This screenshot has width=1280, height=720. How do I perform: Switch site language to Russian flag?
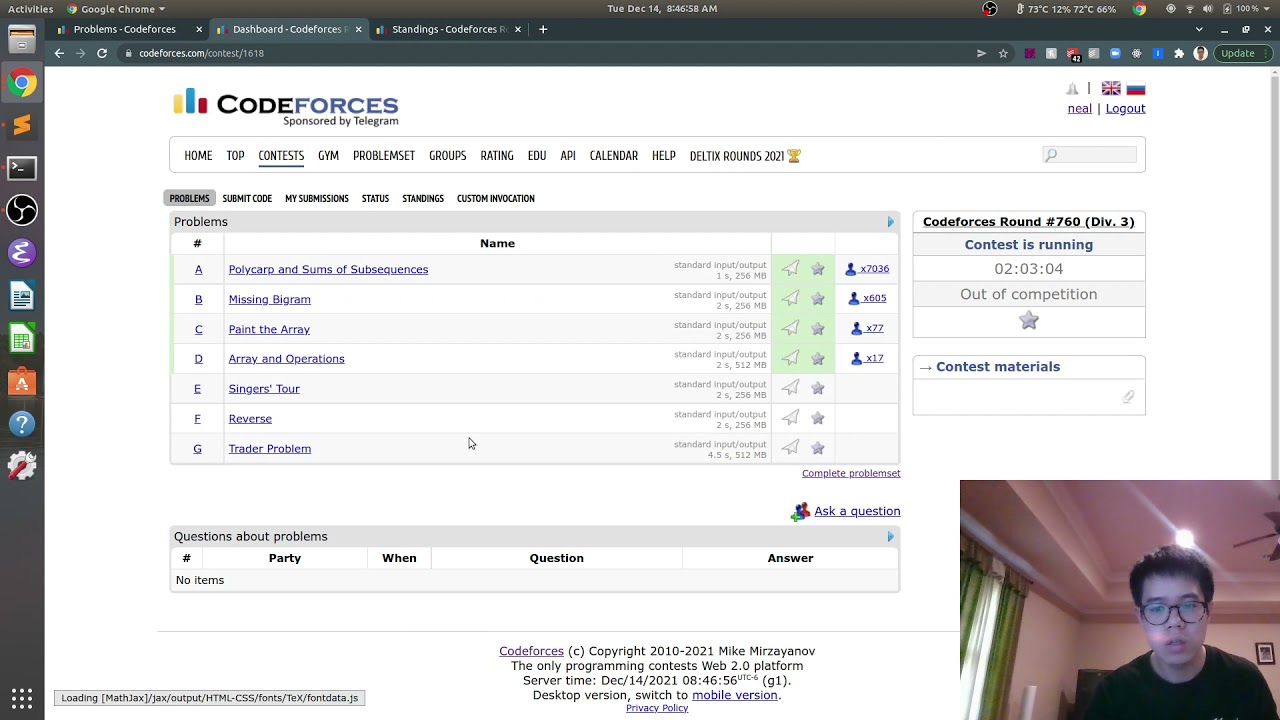tap(1135, 89)
